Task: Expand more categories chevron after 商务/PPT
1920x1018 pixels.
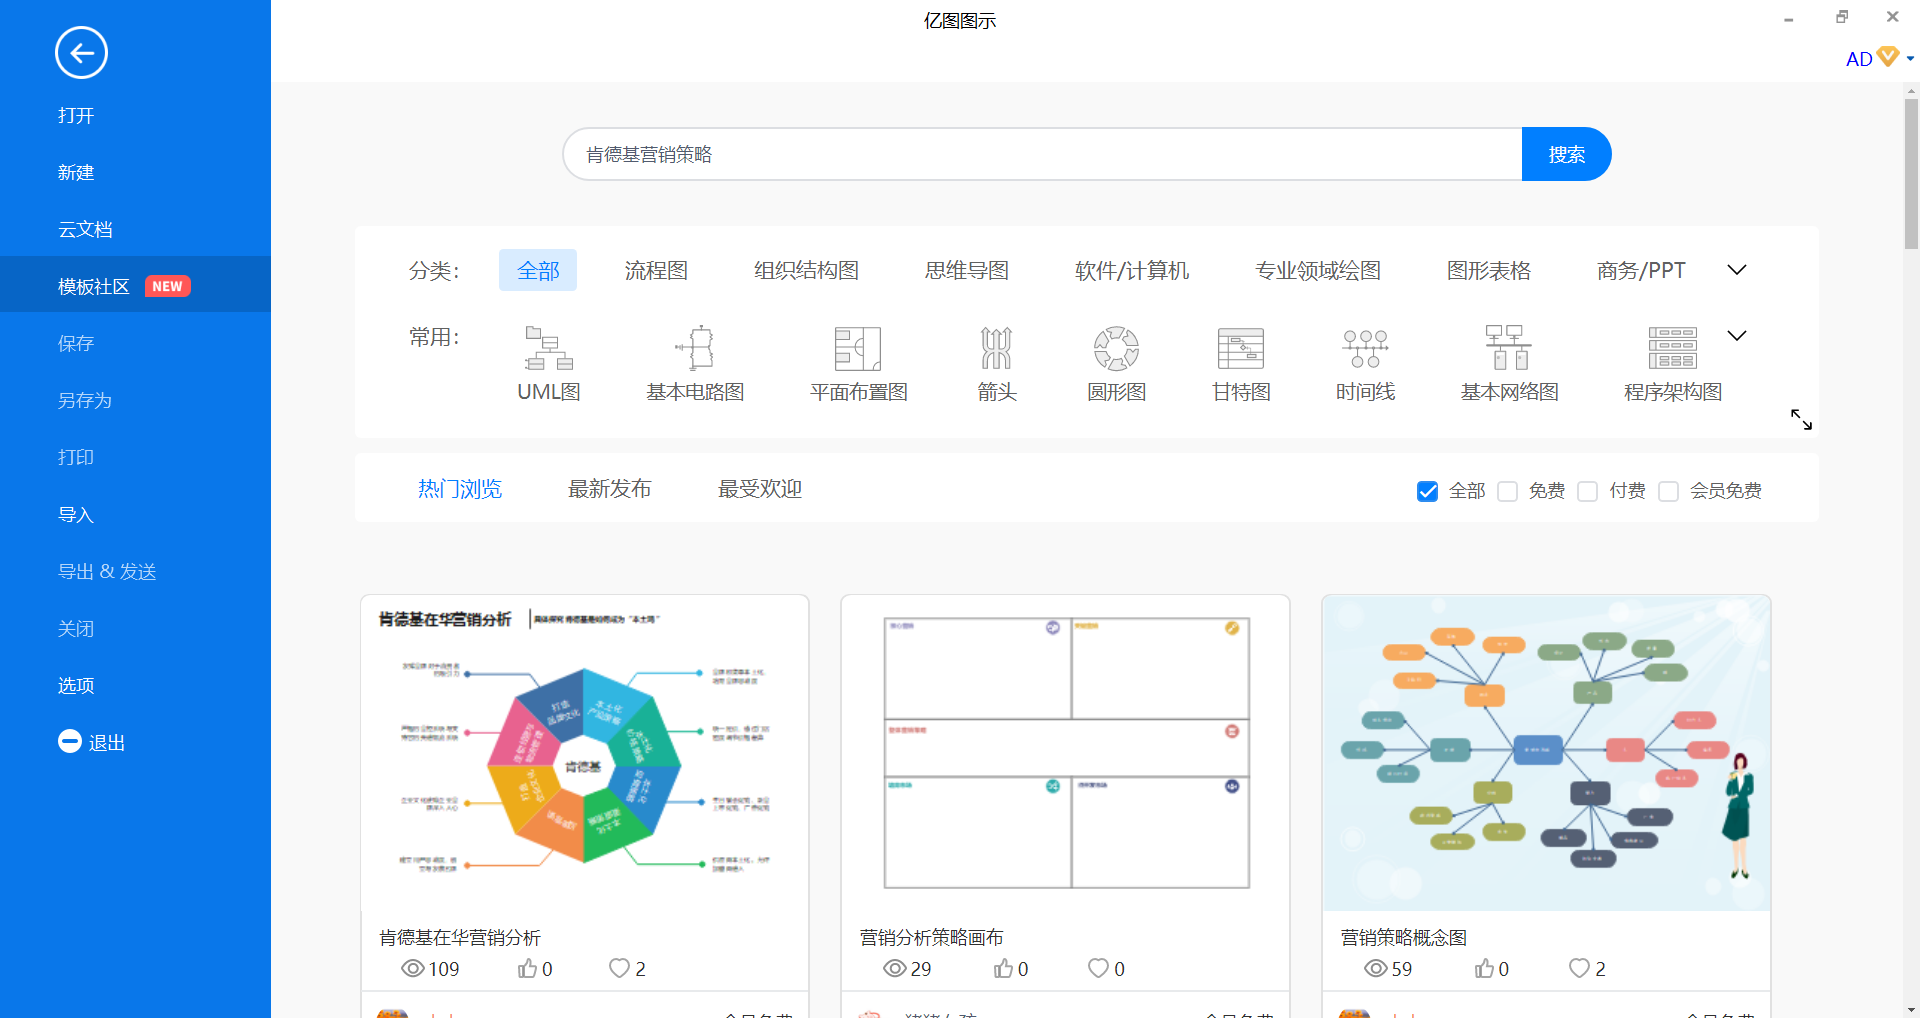Action: [1737, 270]
